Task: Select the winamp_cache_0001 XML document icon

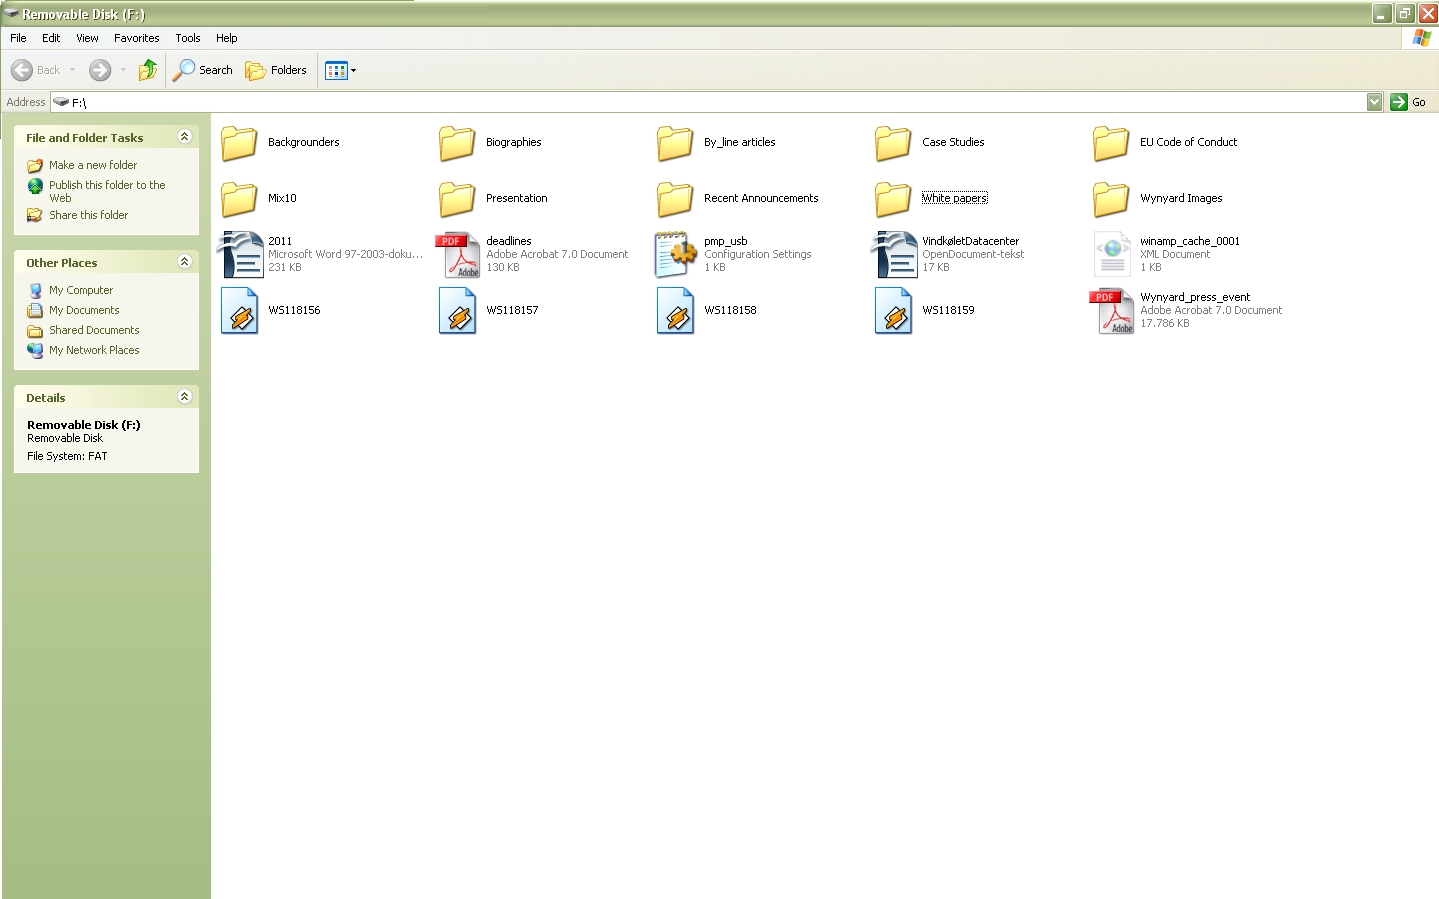Action: (x=1112, y=254)
